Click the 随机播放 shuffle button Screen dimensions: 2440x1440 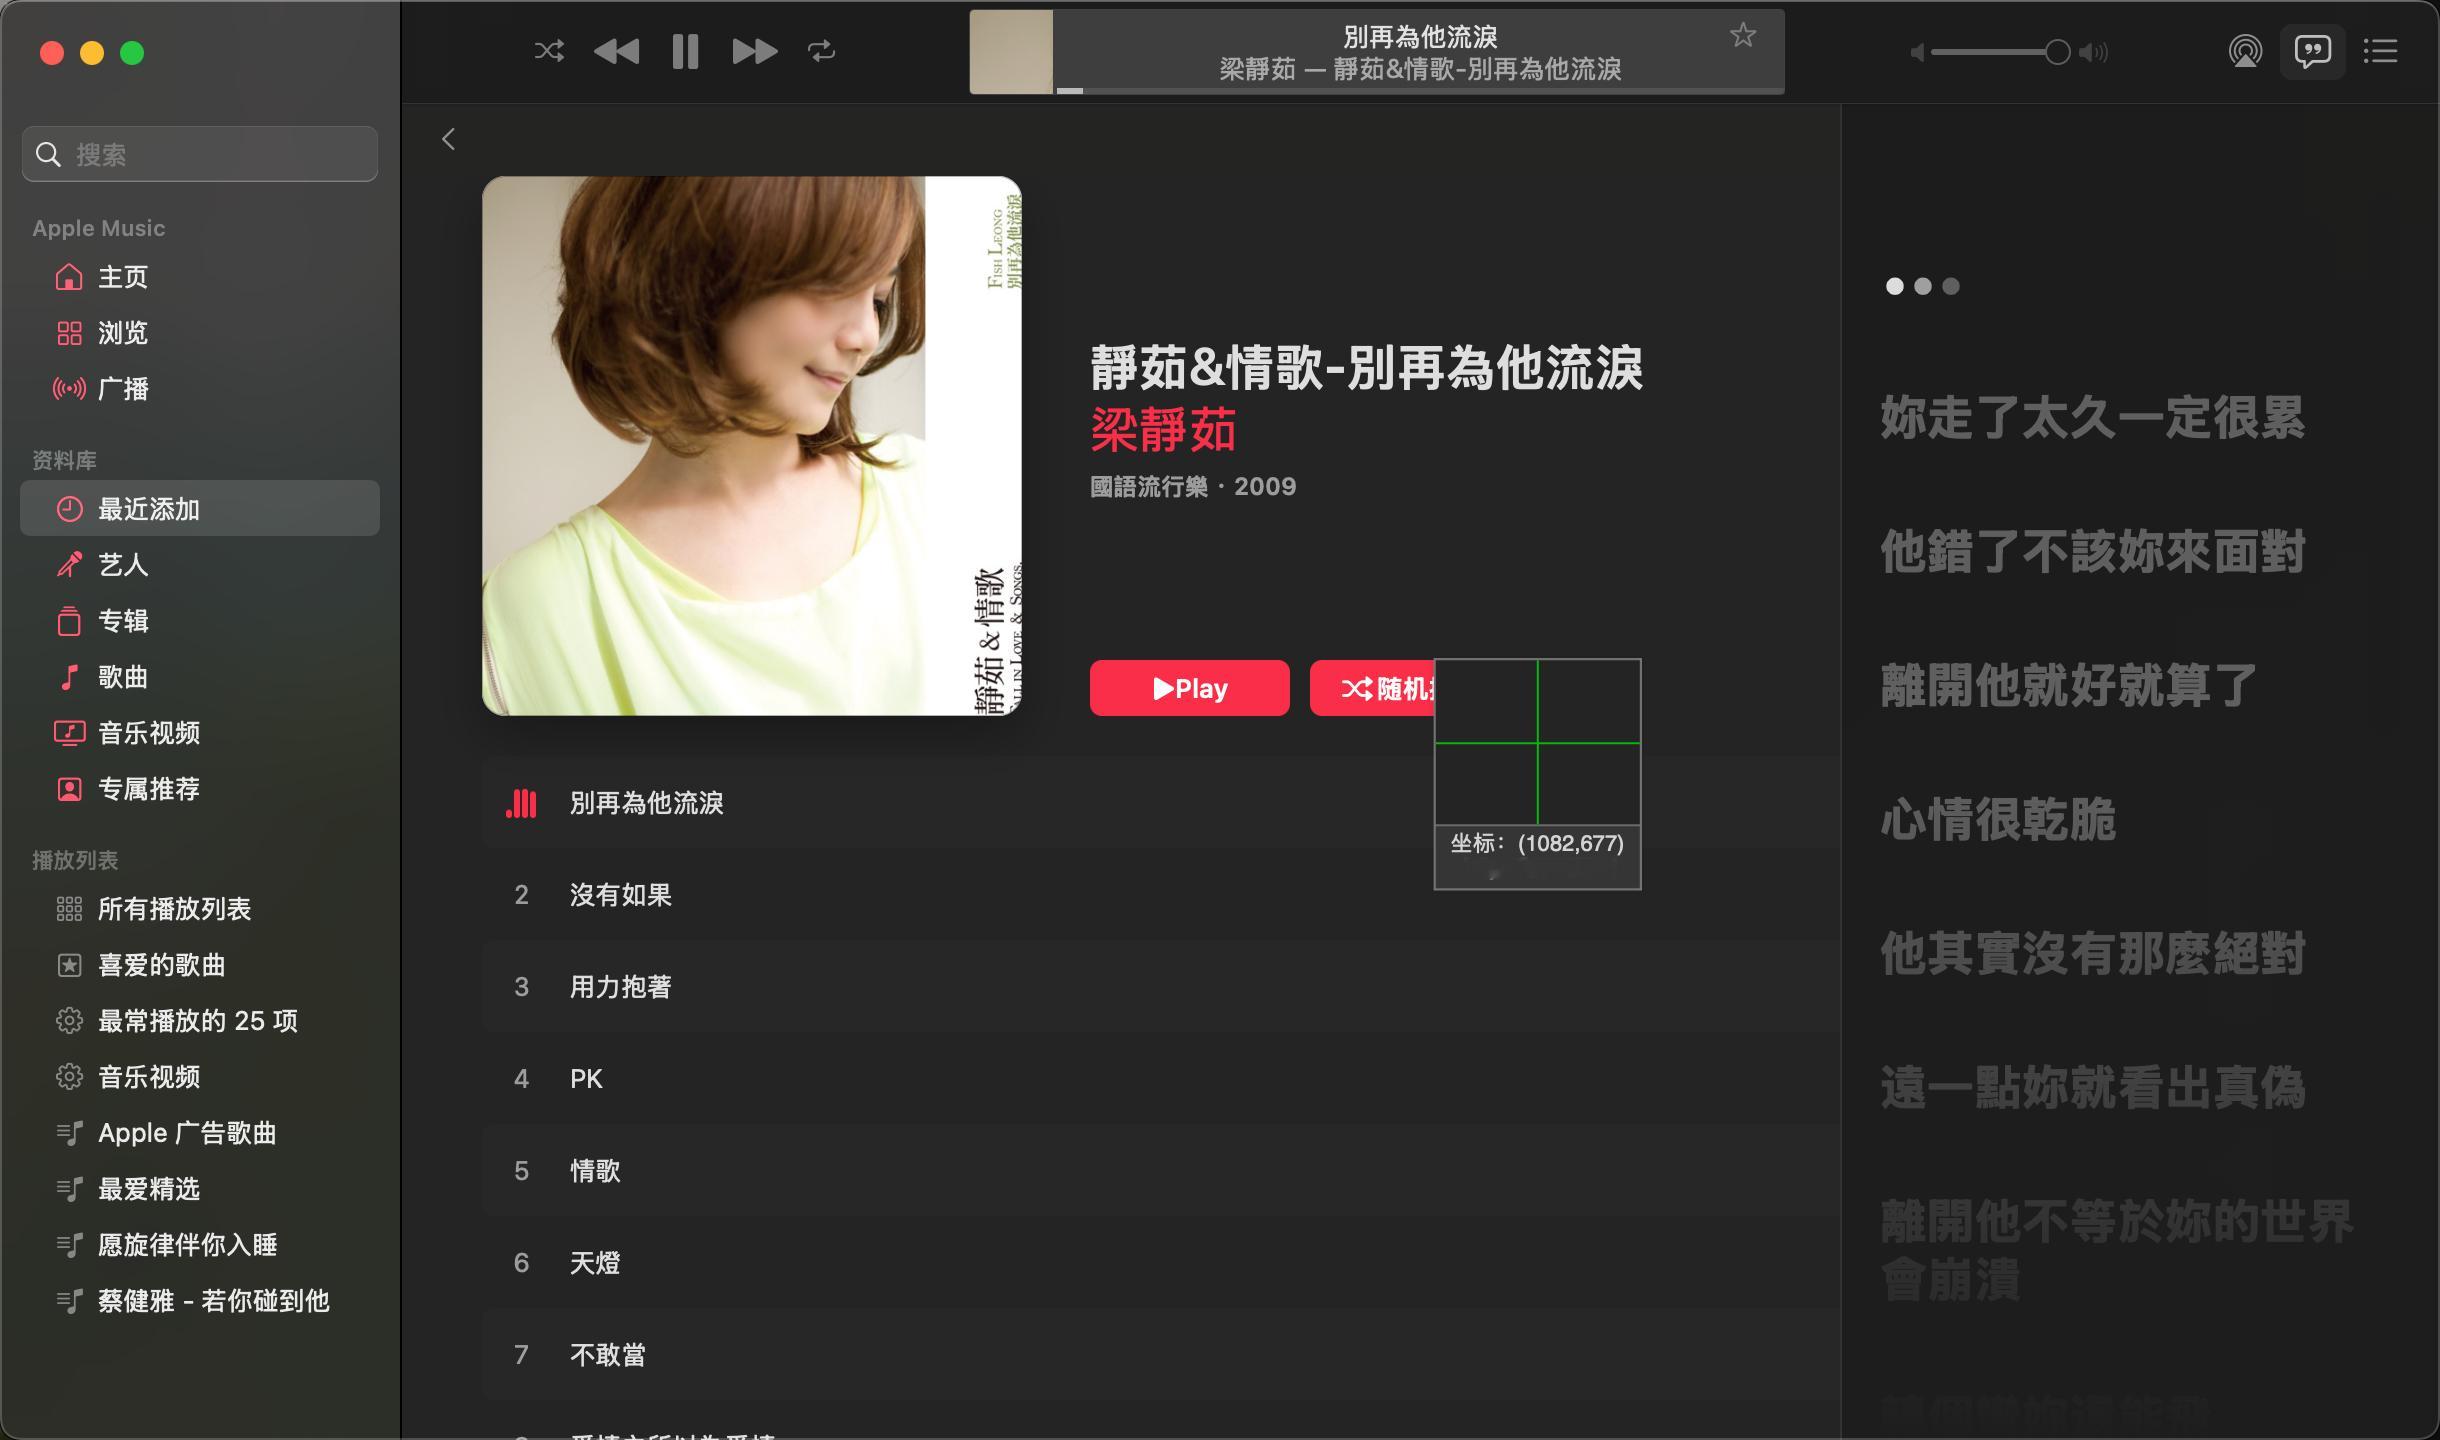coord(1372,688)
